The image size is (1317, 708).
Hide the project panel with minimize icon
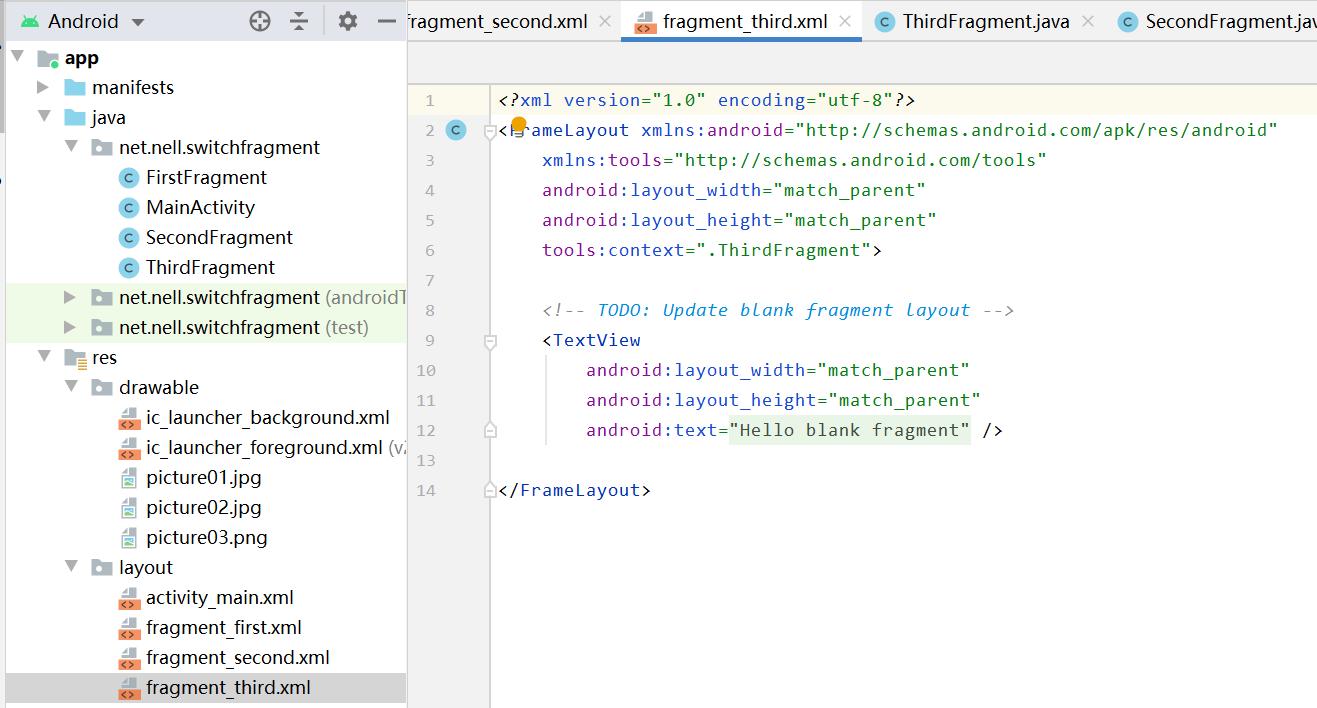click(387, 21)
